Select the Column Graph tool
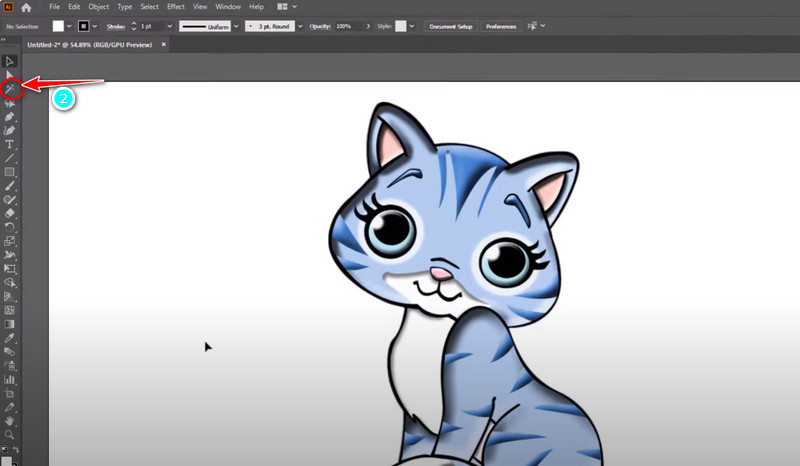The width and height of the screenshot is (800, 466). click(x=9, y=379)
